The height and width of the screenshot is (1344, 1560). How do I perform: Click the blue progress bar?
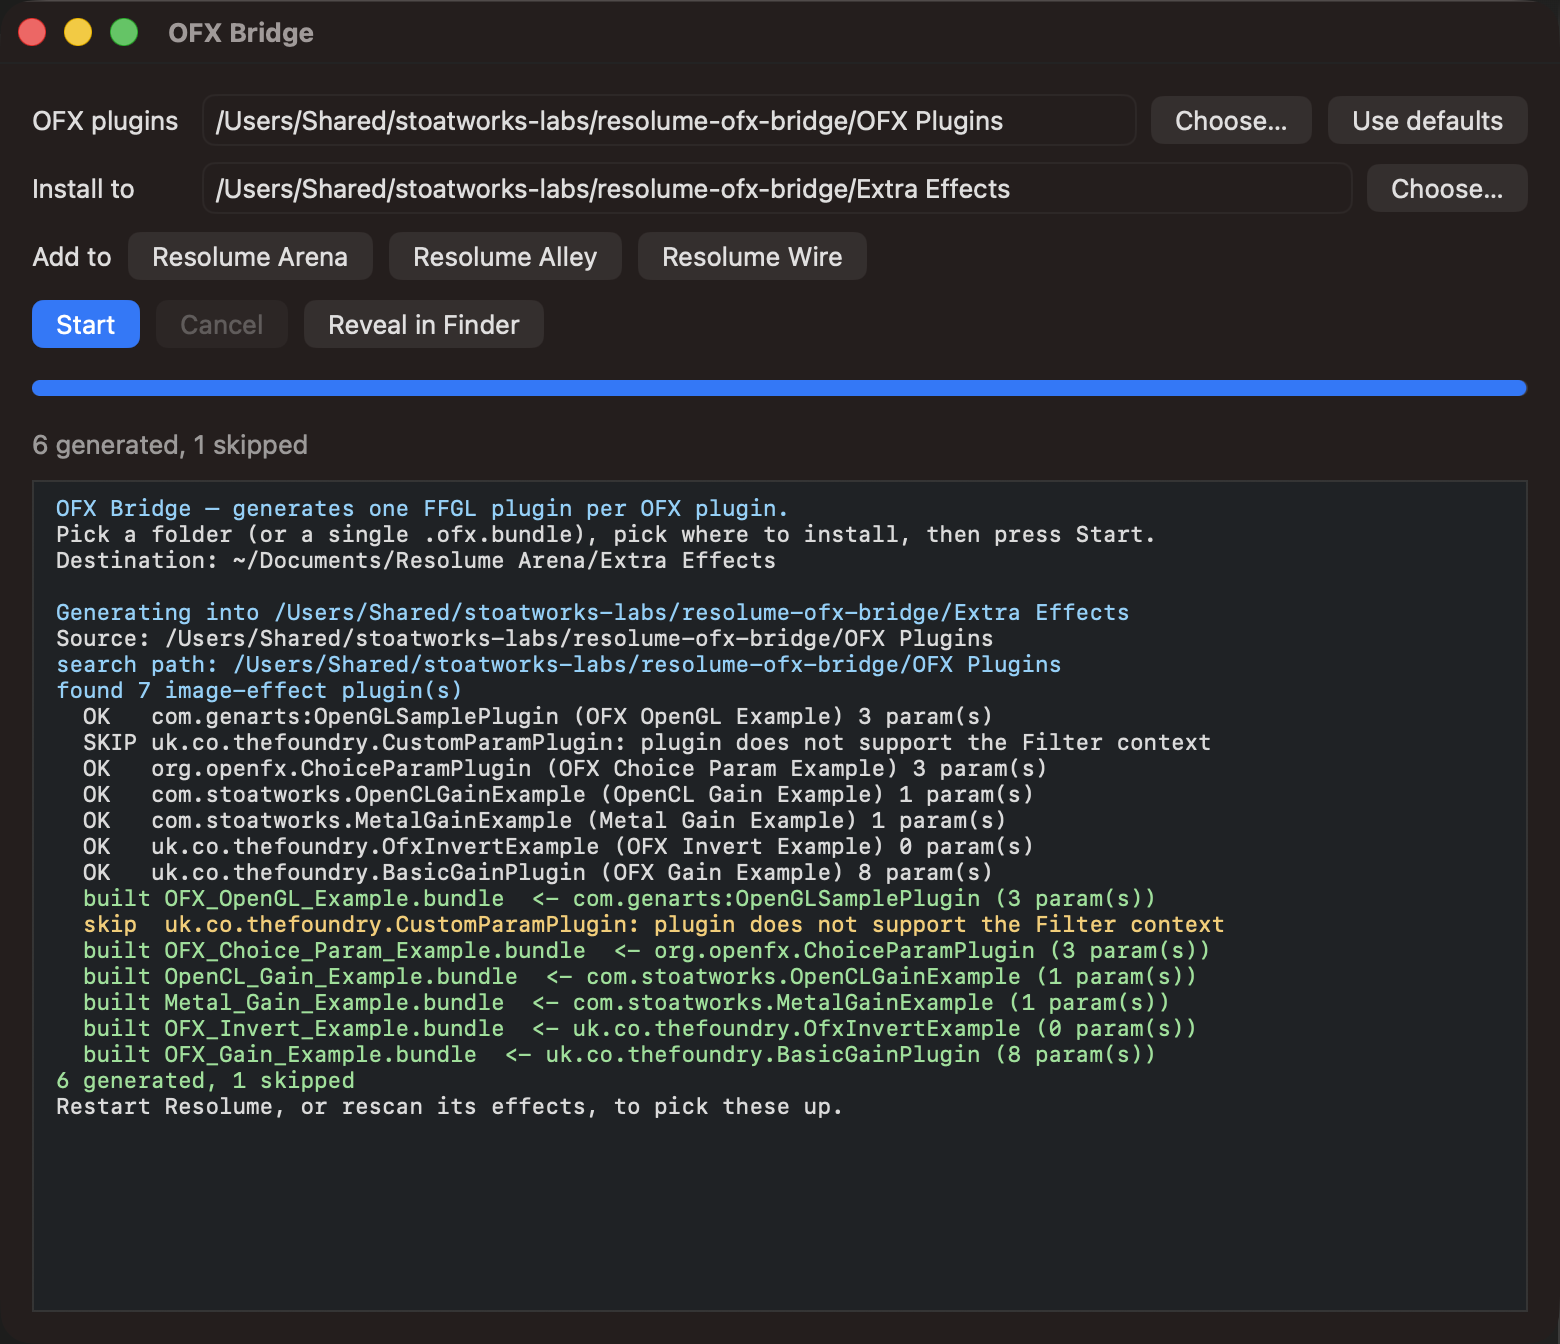click(779, 388)
